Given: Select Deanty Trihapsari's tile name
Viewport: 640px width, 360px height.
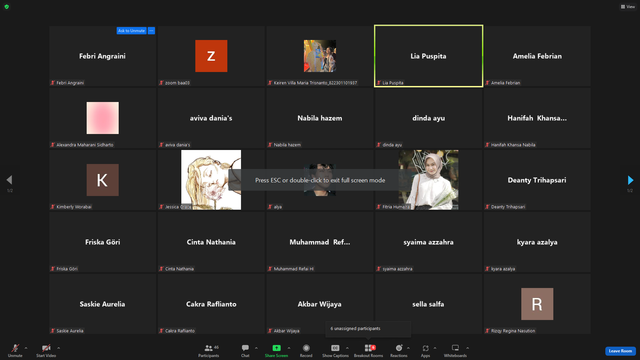Looking at the screenshot, I should point(537,180).
